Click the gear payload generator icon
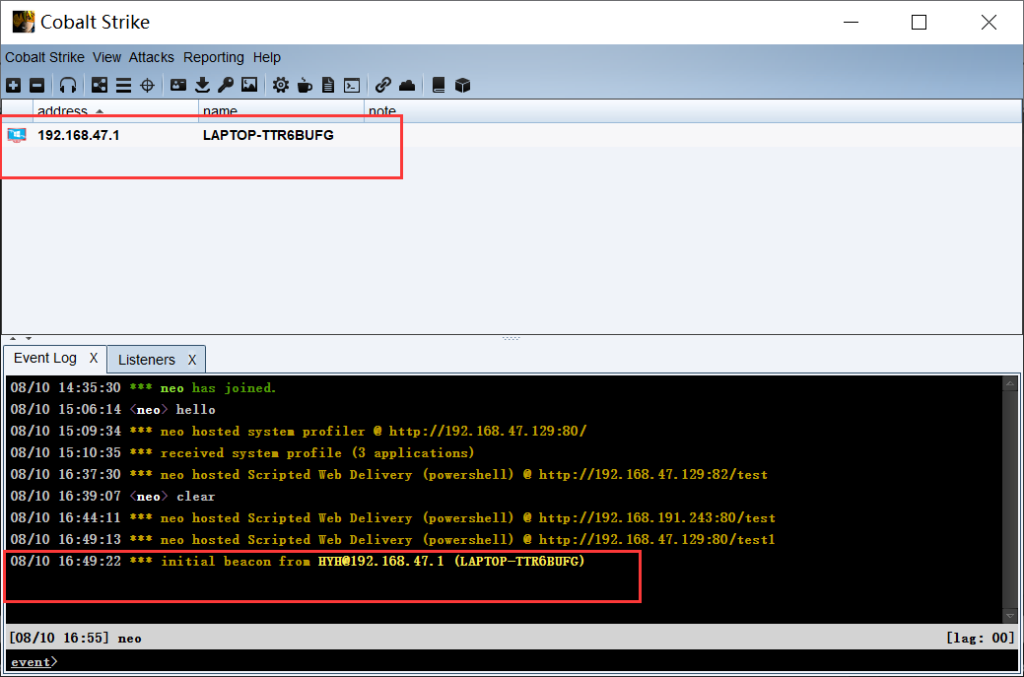Screen dimensions: 1024x677 coord(281,86)
